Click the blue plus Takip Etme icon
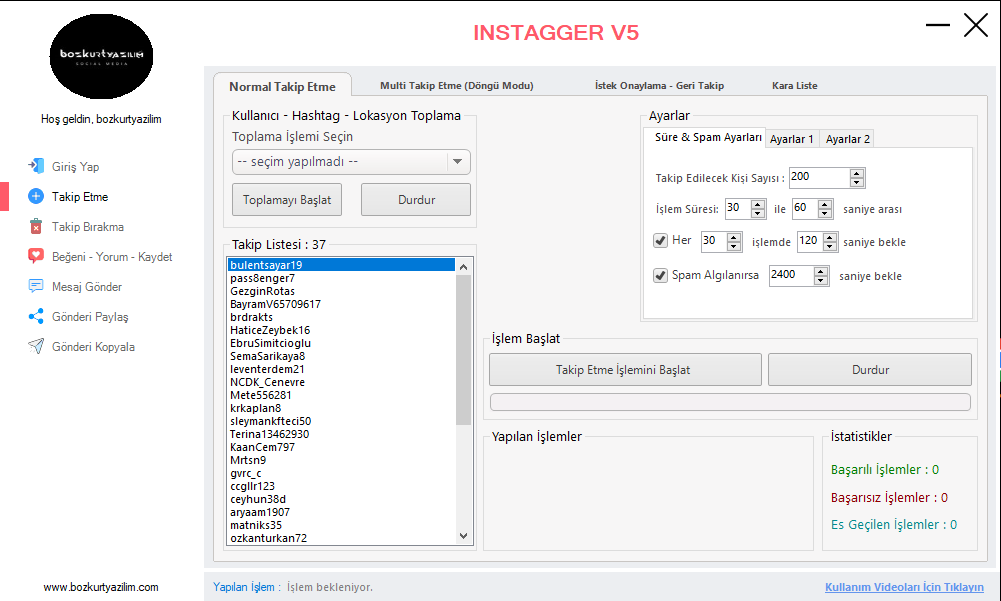1001x601 pixels. pyautogui.click(x=36, y=196)
